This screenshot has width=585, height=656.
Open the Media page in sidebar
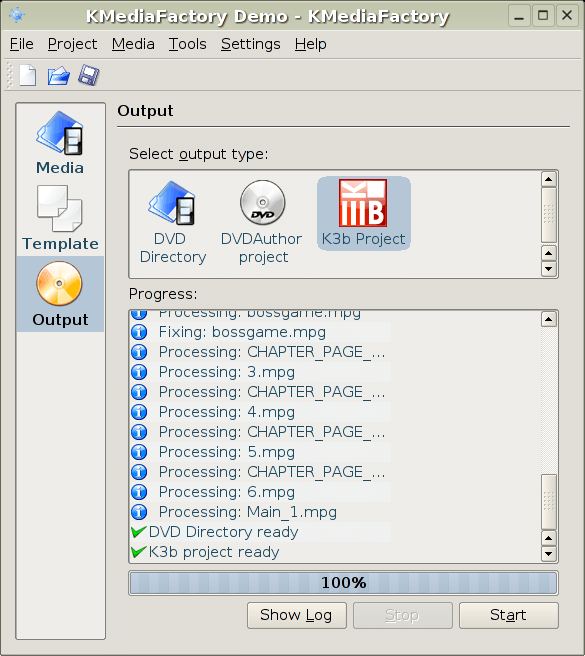point(60,142)
